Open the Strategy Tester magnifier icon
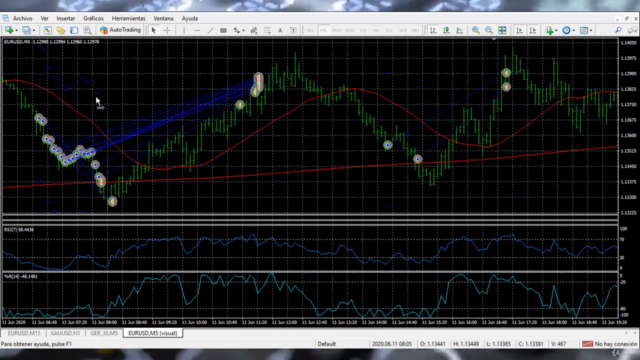 87,30
